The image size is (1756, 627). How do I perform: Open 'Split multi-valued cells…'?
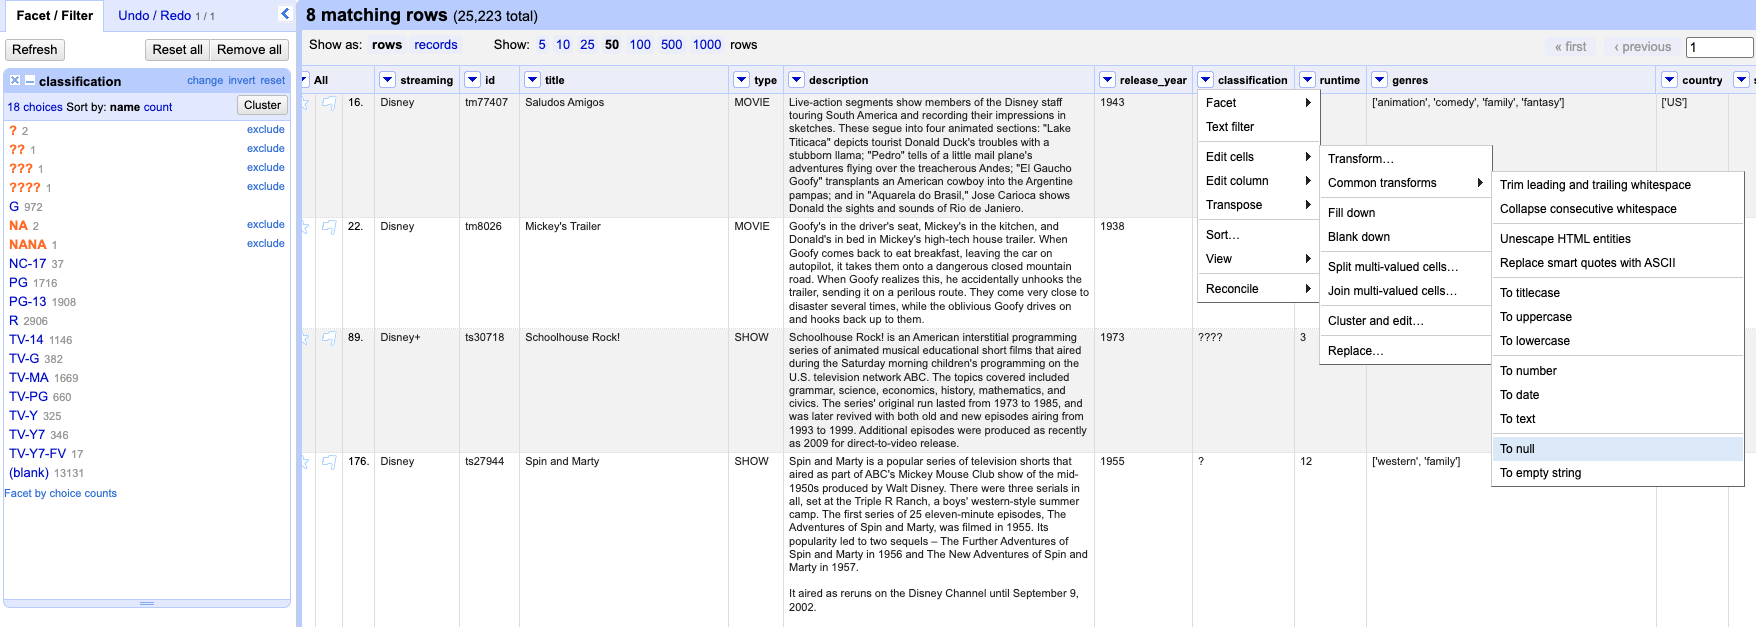pyautogui.click(x=1406, y=267)
